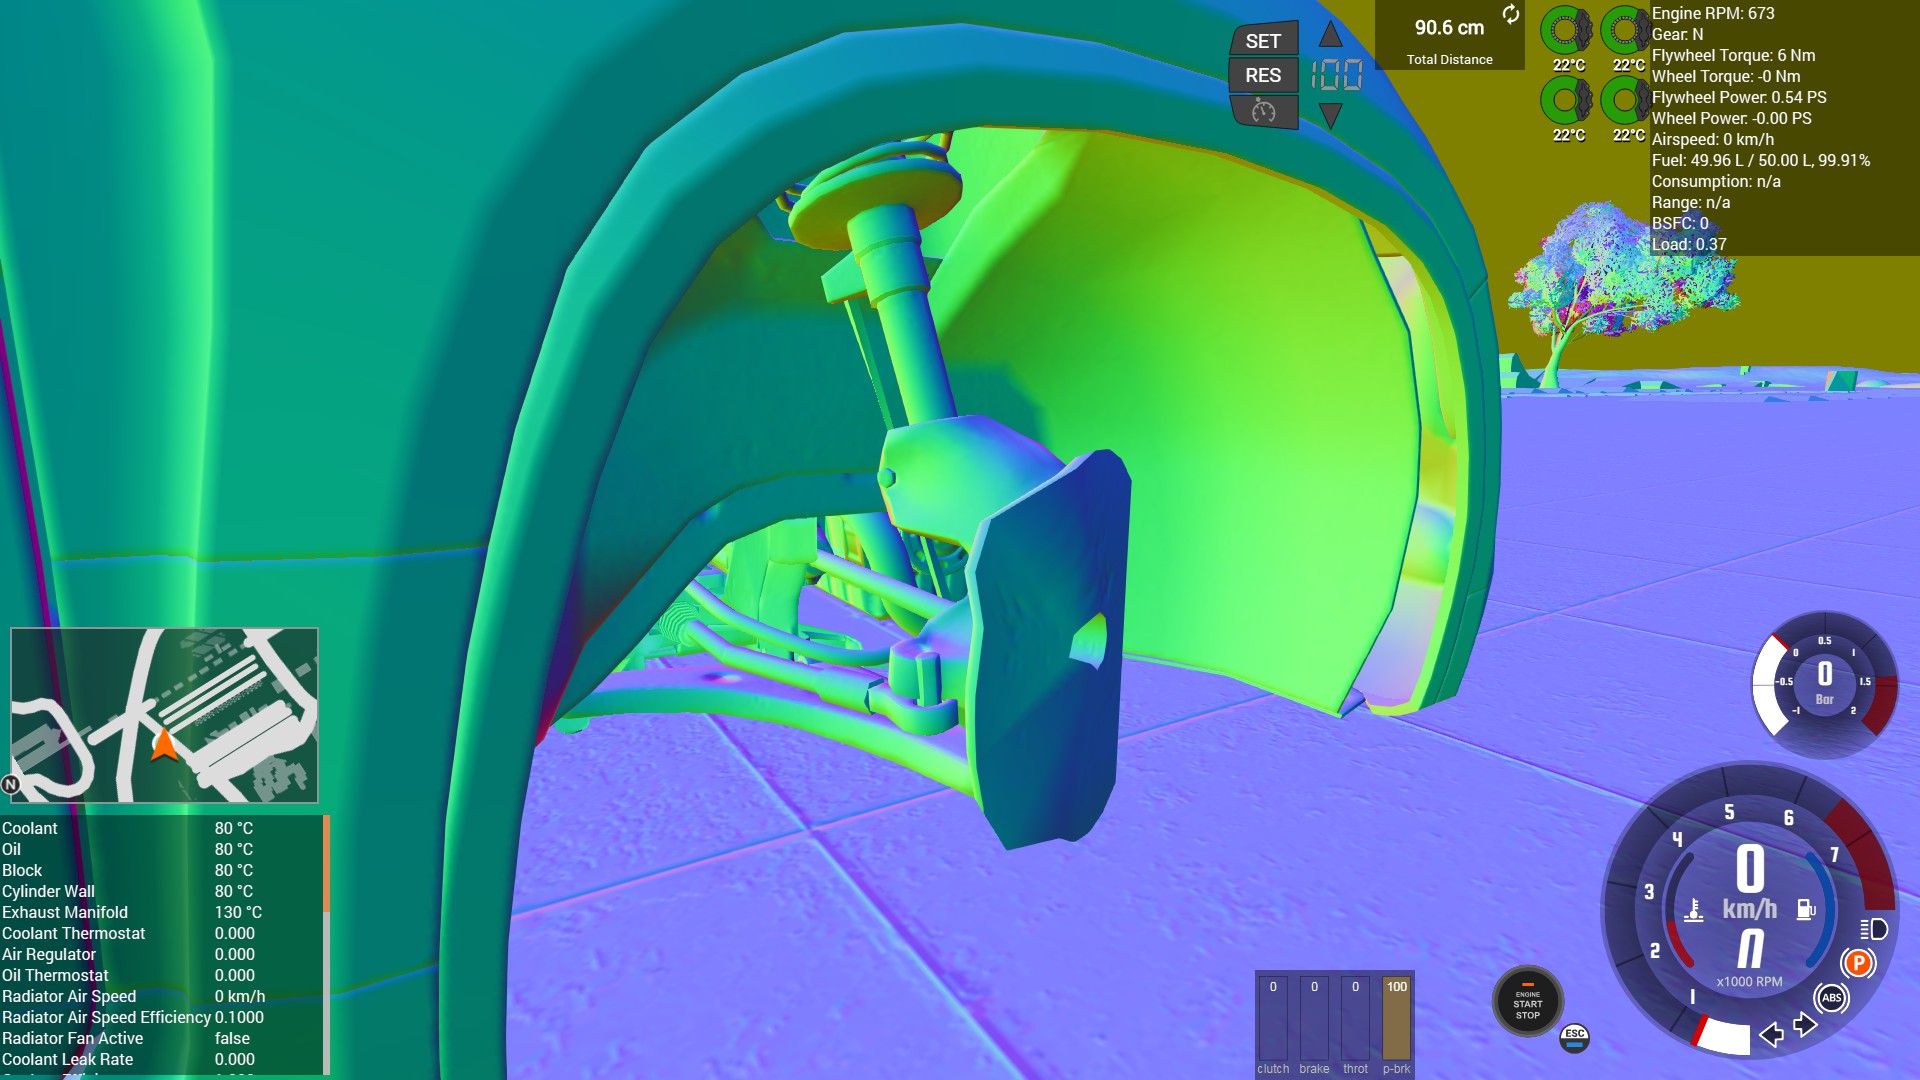Screen dimensions: 1920x1080
Task: Click the top-left brake disc temperature icon
Action: pos(1566,32)
